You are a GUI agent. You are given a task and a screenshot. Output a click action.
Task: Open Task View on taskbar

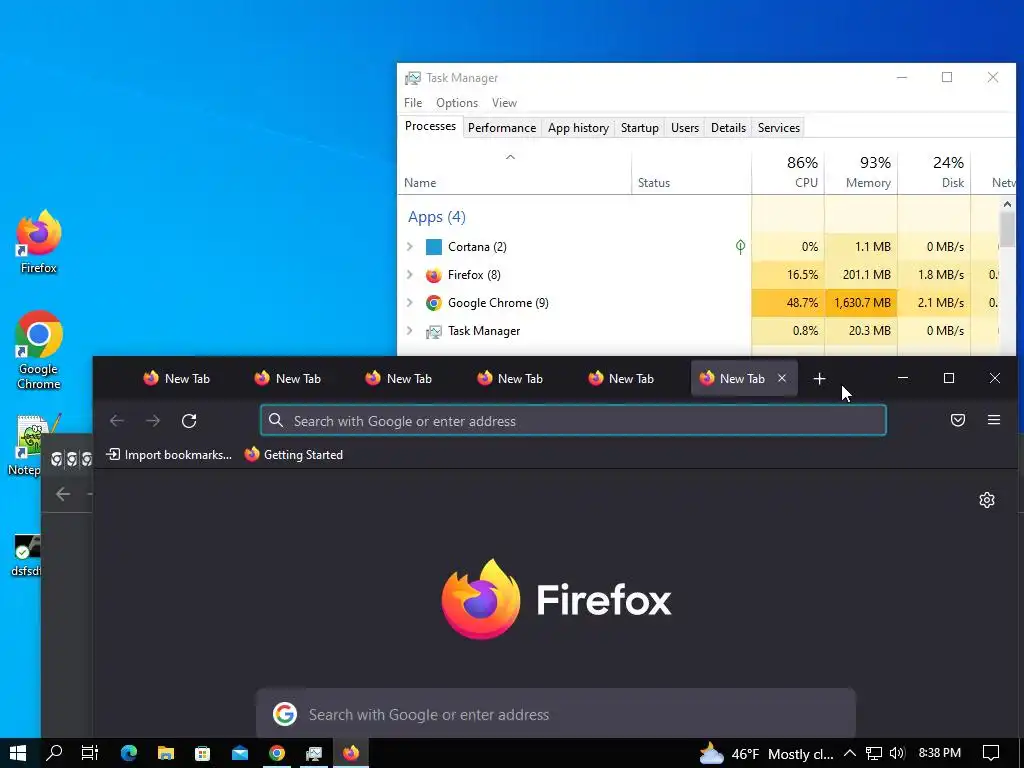[x=89, y=753]
